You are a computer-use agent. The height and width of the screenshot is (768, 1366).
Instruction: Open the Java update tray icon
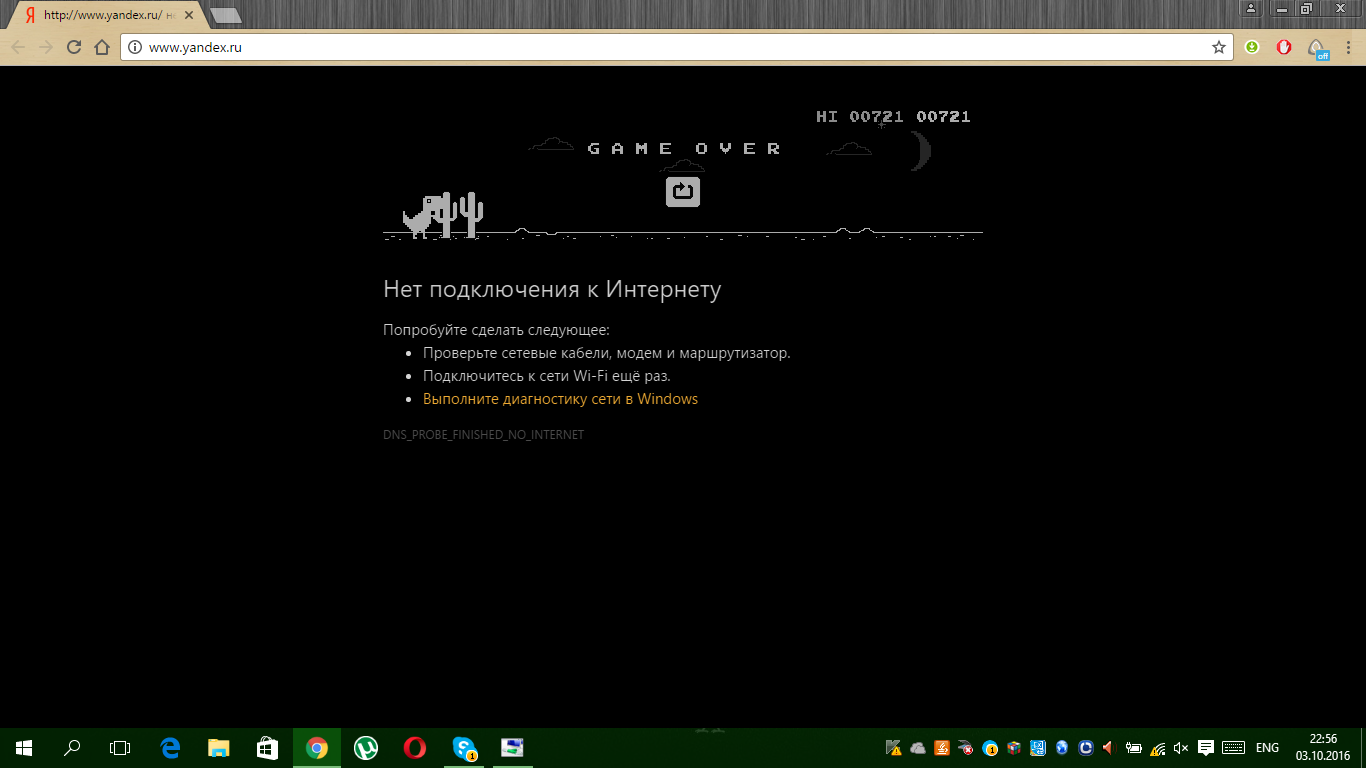click(x=942, y=747)
